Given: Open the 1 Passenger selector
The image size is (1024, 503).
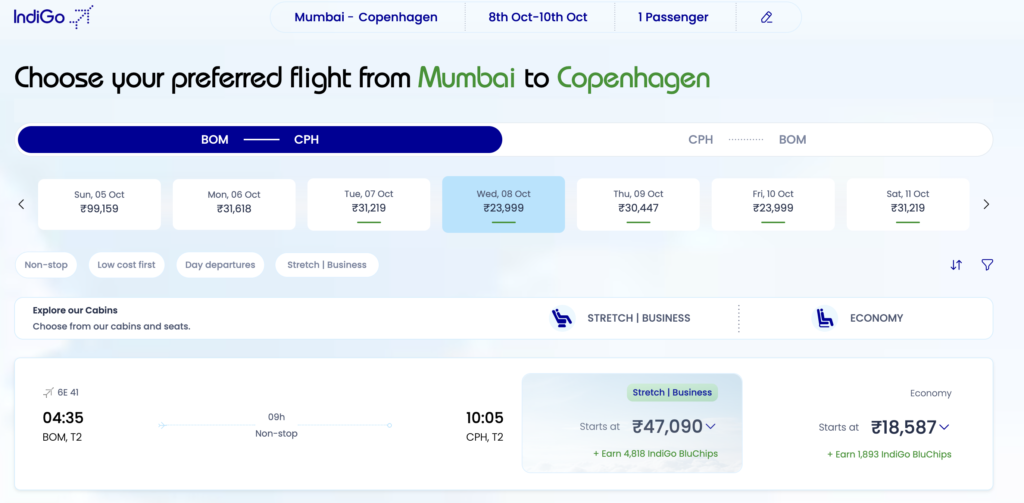Looking at the screenshot, I should pyautogui.click(x=674, y=17).
